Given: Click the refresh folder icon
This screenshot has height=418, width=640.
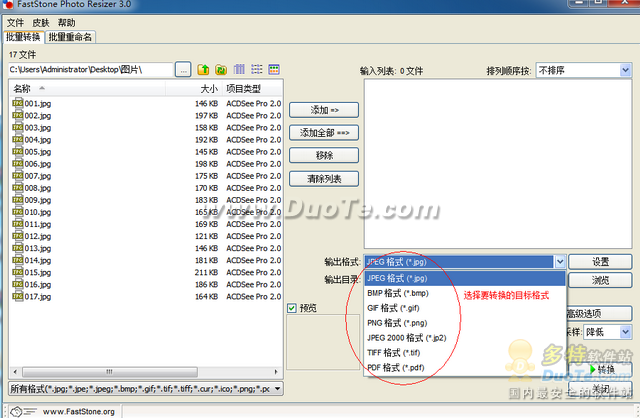Looking at the screenshot, I should pyautogui.click(x=221, y=69).
